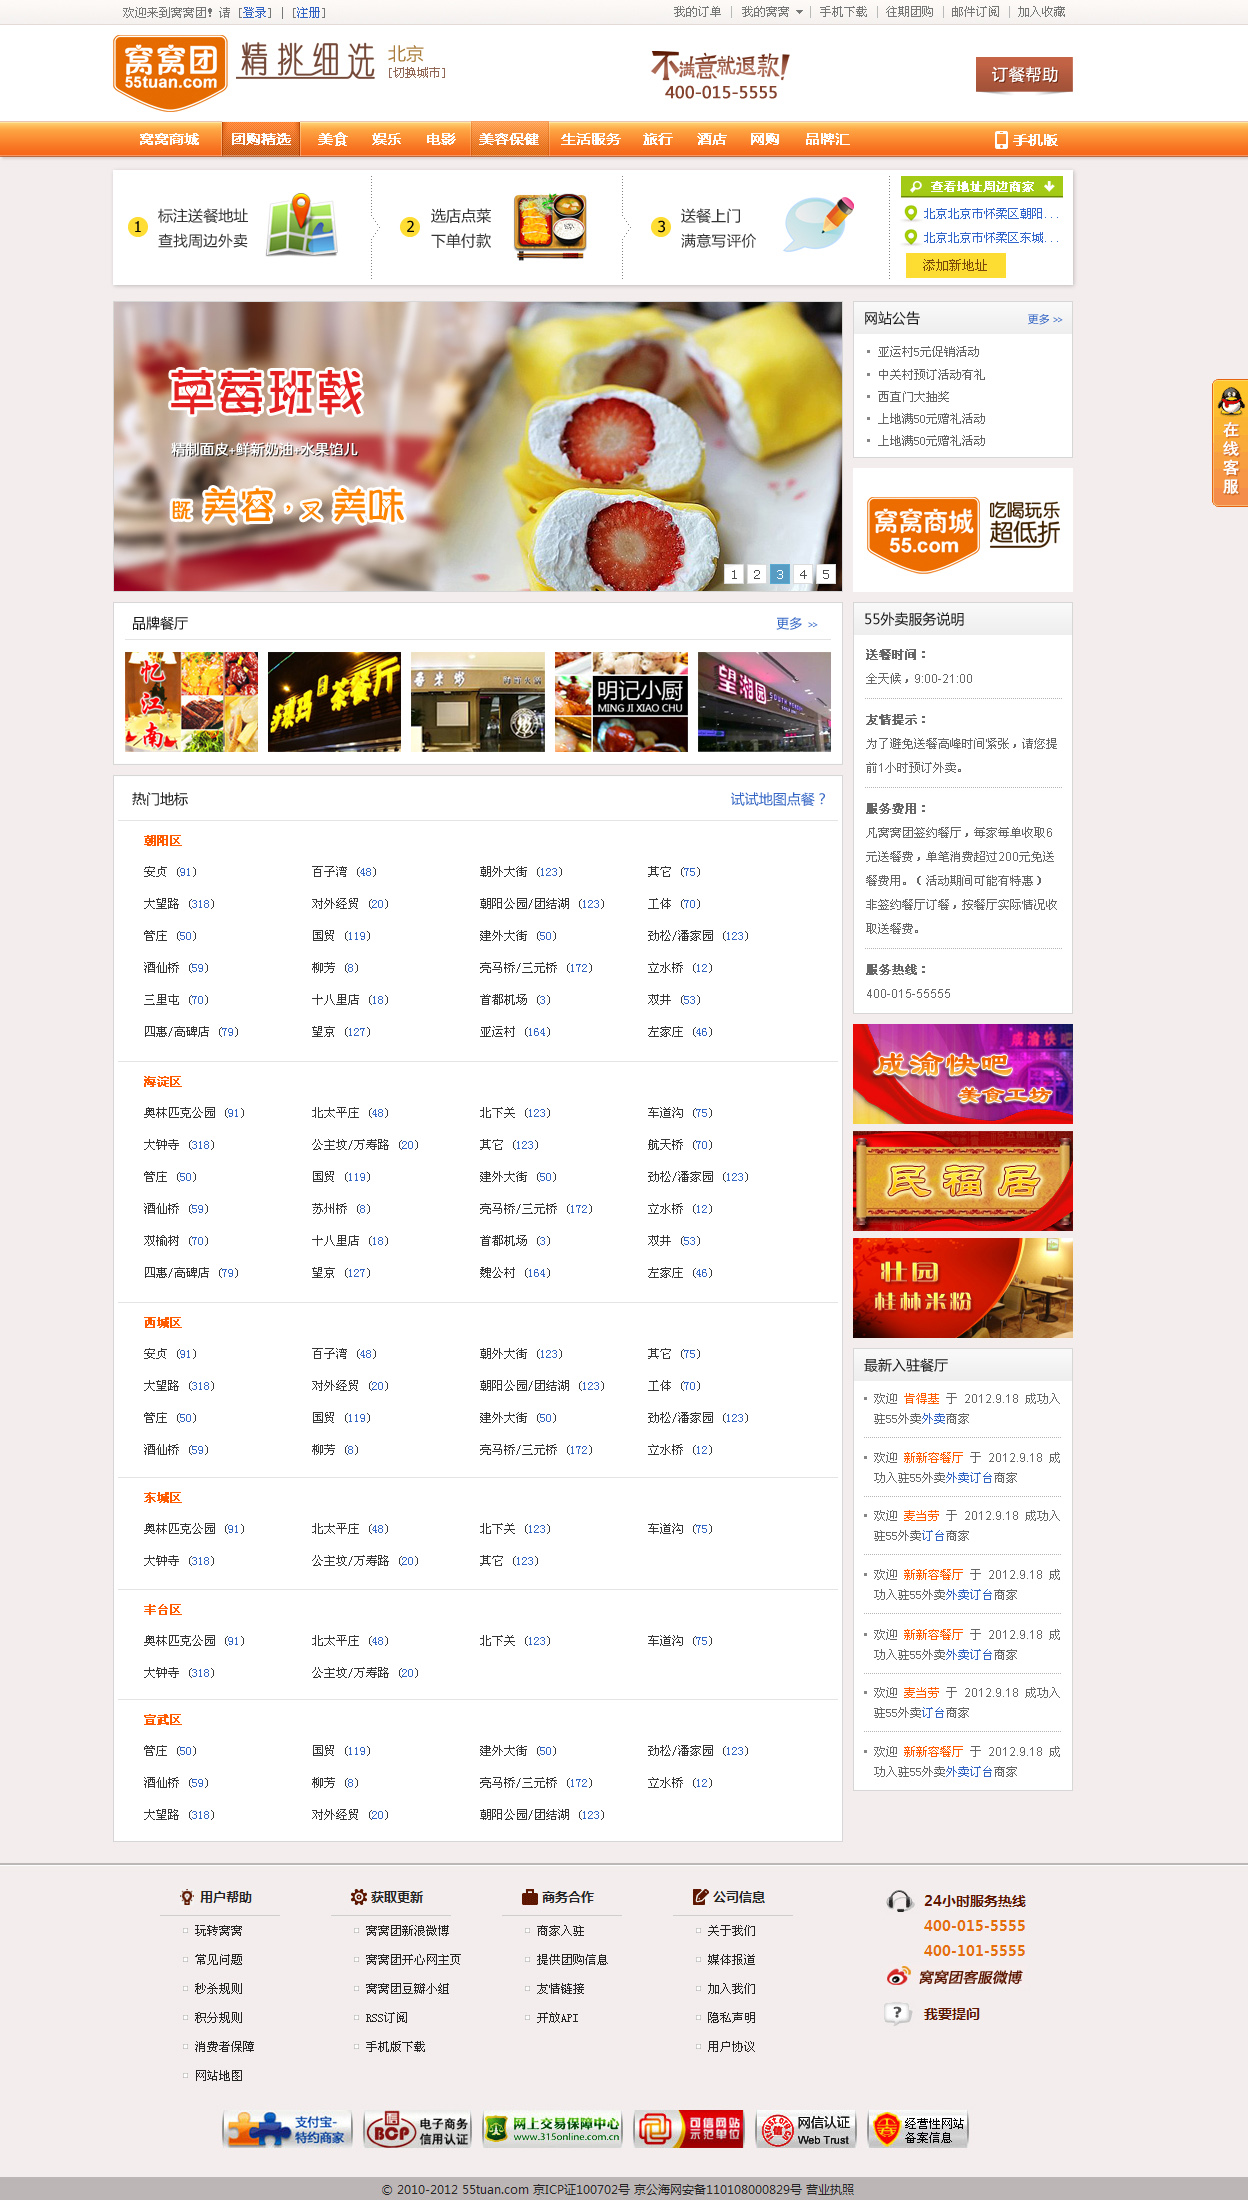Image resolution: width=1248 pixels, height=2200 pixels.
Task: Open the map icon for delivery address
Action: pos(301,225)
